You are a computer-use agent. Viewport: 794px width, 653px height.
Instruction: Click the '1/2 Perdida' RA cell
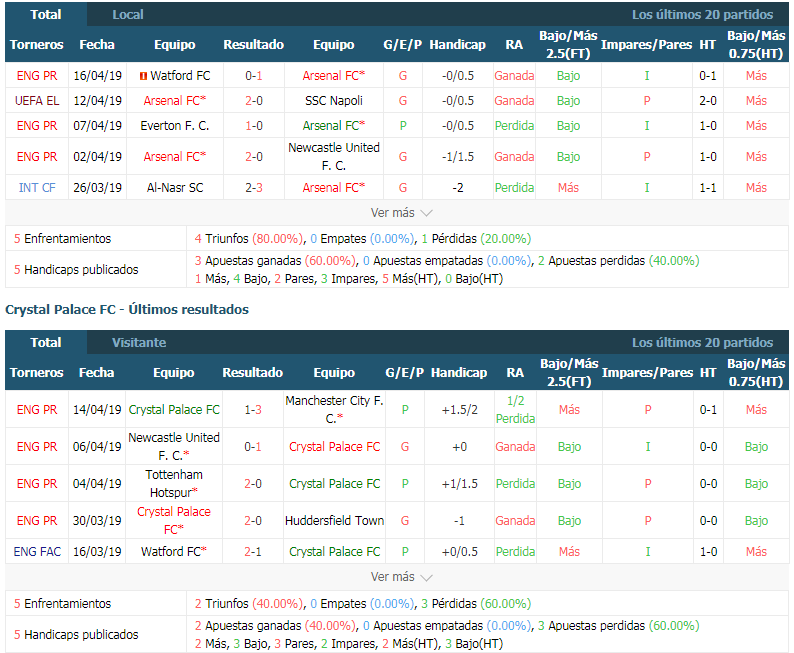pos(515,409)
